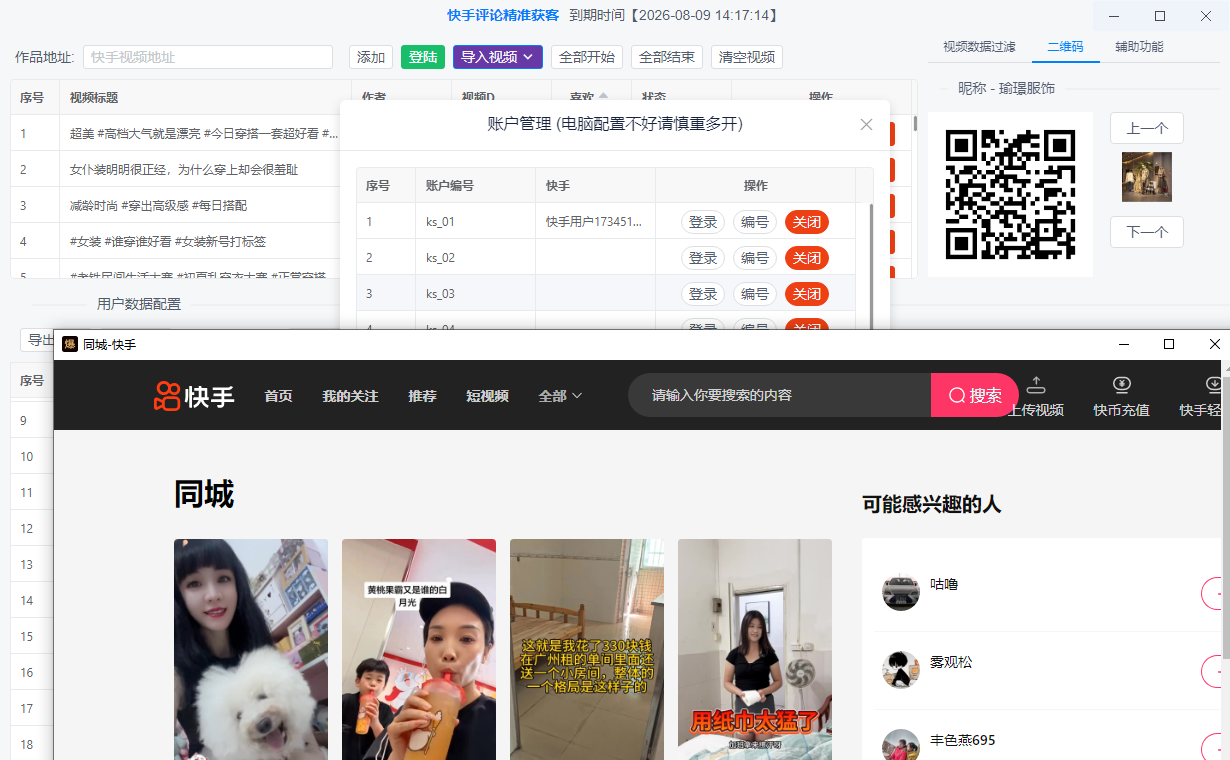Image resolution: width=1230 pixels, height=760 pixels.
Task: Click the upload video icon (上传视频)
Action: 1036,384
